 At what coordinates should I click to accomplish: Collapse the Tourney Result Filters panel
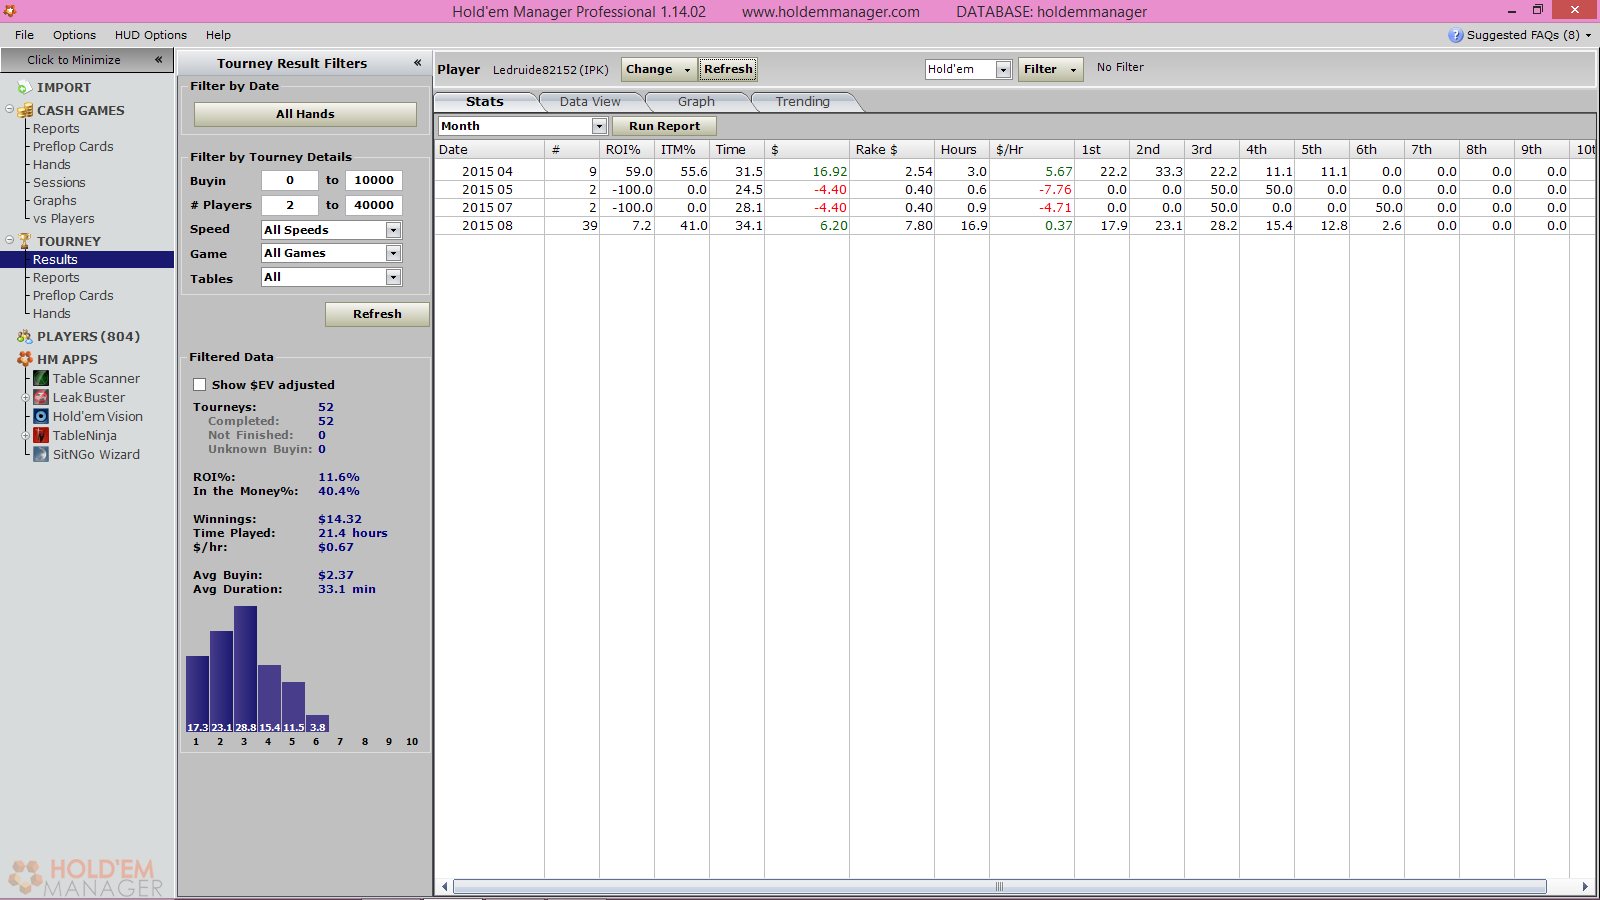pyautogui.click(x=418, y=63)
